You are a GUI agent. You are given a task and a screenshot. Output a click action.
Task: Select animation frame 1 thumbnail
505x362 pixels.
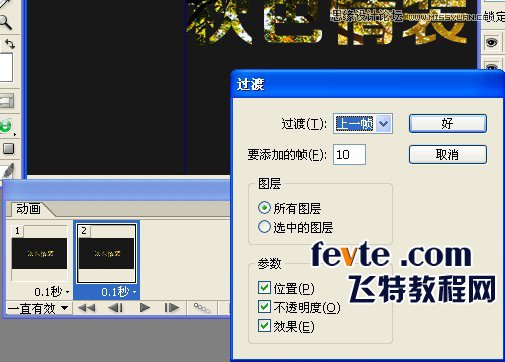[x=39, y=253]
